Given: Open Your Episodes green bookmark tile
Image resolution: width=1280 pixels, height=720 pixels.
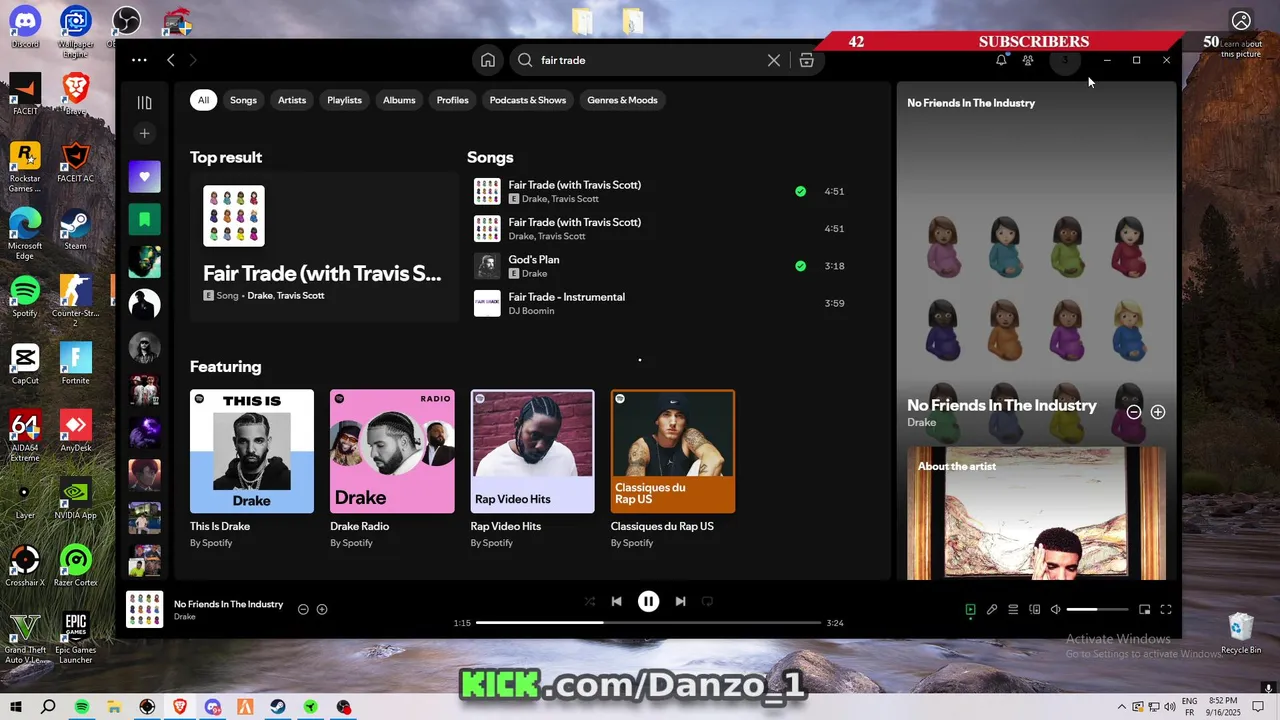Looking at the screenshot, I should click(144, 219).
